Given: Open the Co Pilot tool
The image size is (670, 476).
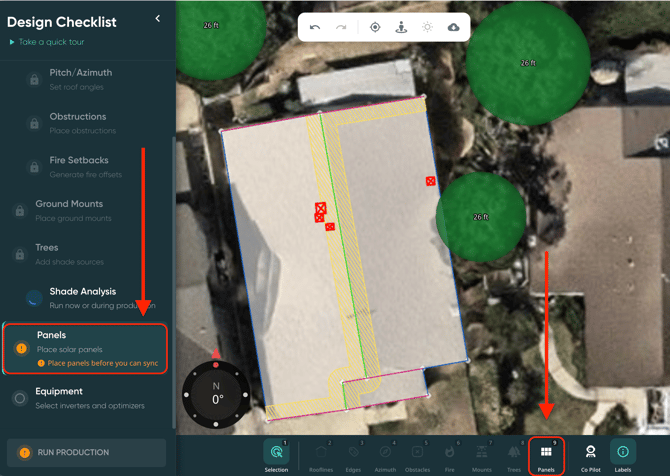Looking at the screenshot, I should pyautogui.click(x=590, y=454).
